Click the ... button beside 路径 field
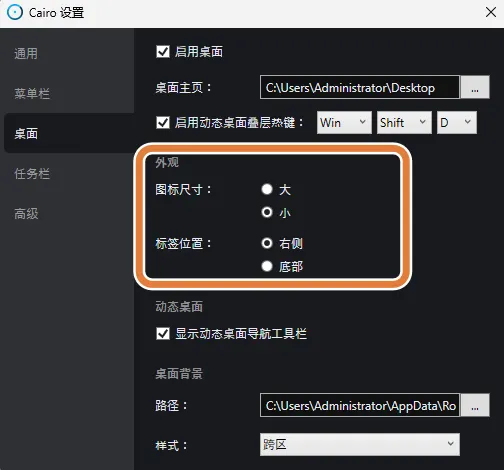504x470 pixels. (x=475, y=405)
